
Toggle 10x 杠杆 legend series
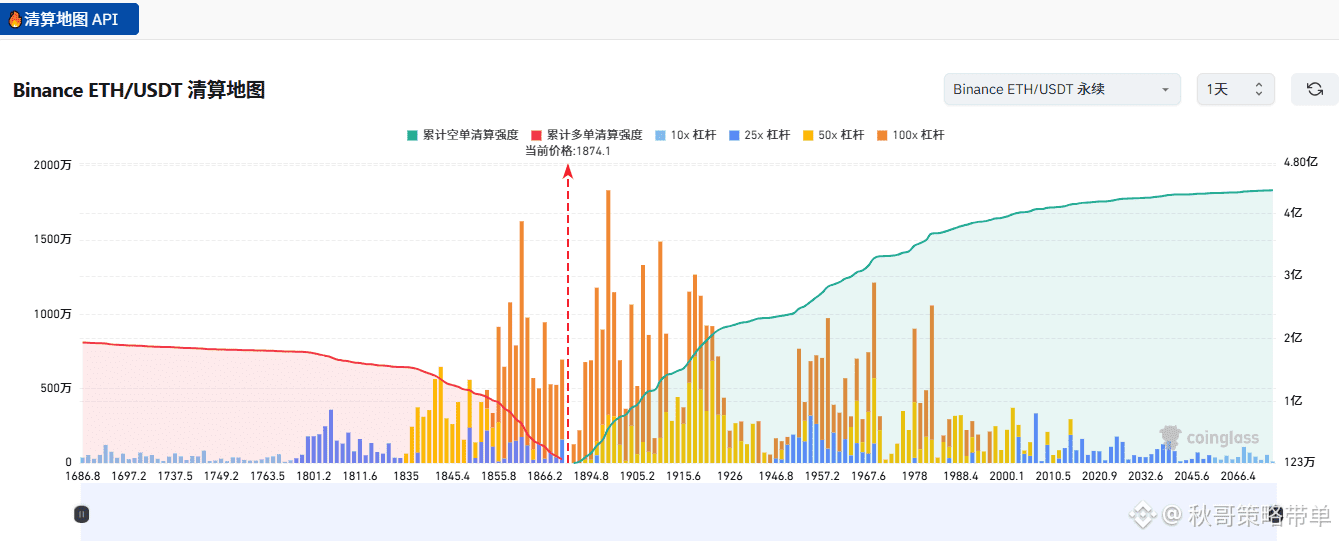(685, 135)
